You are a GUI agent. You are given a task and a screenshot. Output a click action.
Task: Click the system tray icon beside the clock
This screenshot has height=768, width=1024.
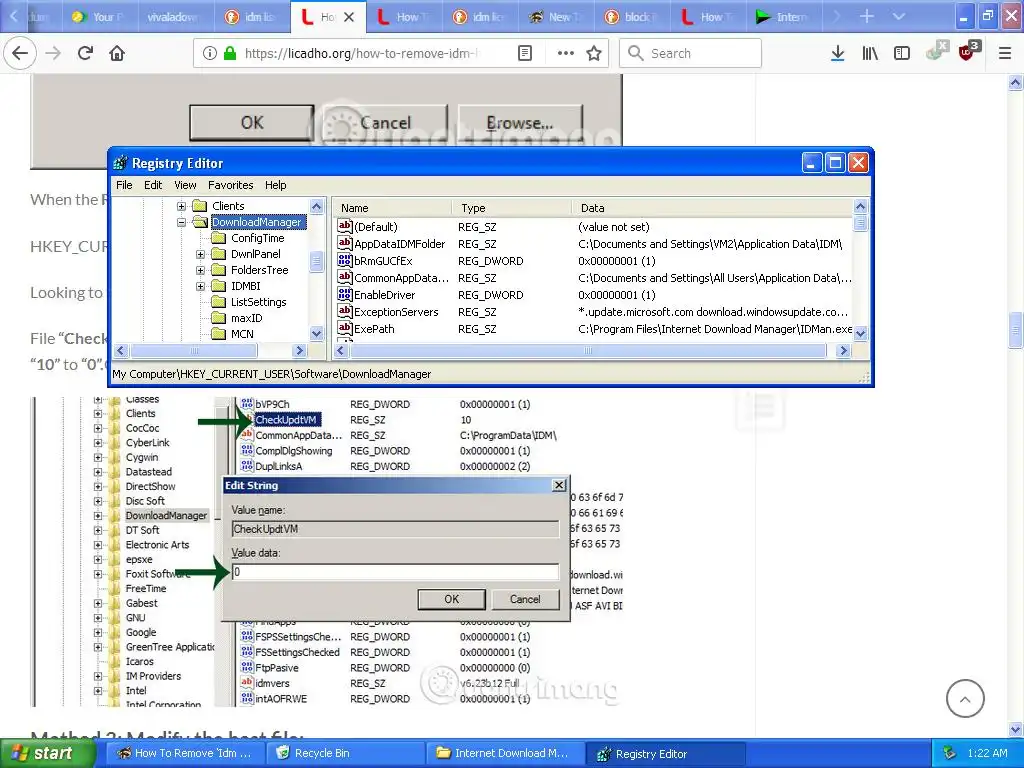[x=950, y=753]
